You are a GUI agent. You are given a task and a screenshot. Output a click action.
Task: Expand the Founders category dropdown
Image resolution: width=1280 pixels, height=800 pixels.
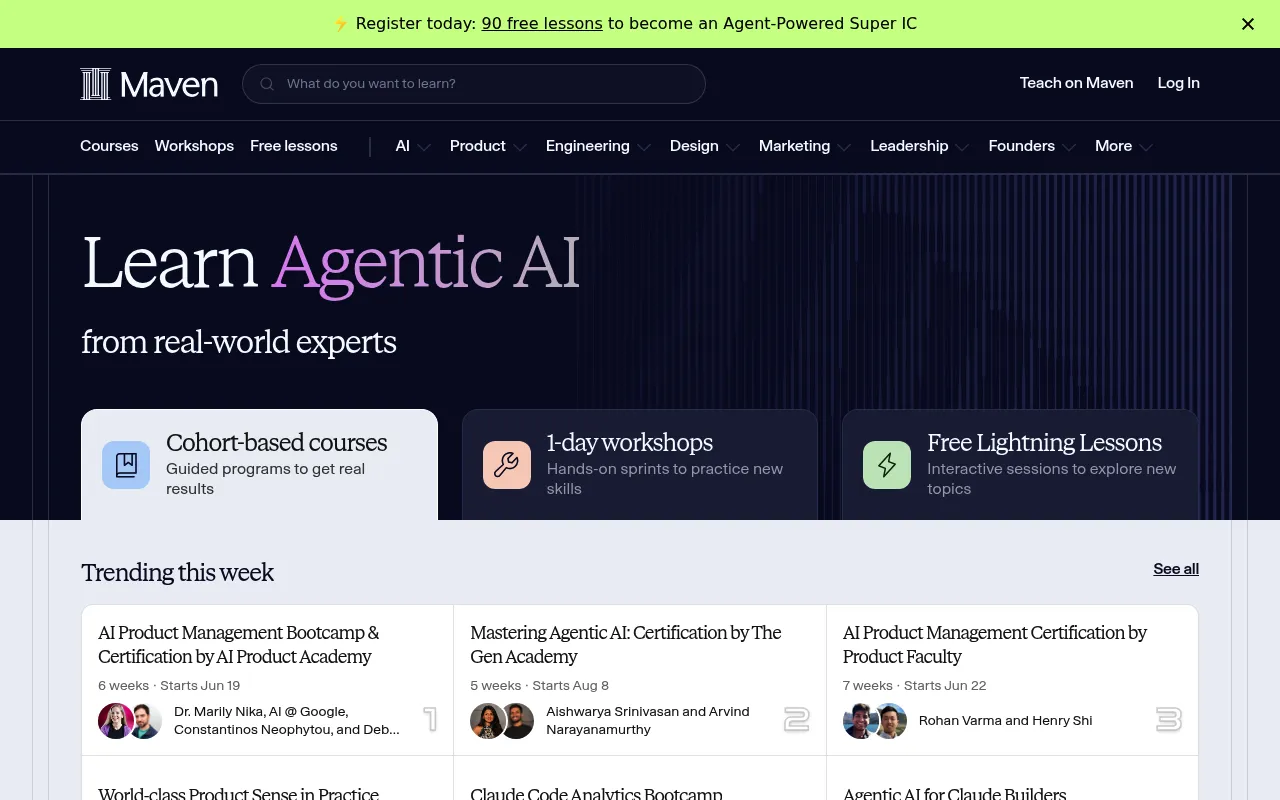point(1032,146)
